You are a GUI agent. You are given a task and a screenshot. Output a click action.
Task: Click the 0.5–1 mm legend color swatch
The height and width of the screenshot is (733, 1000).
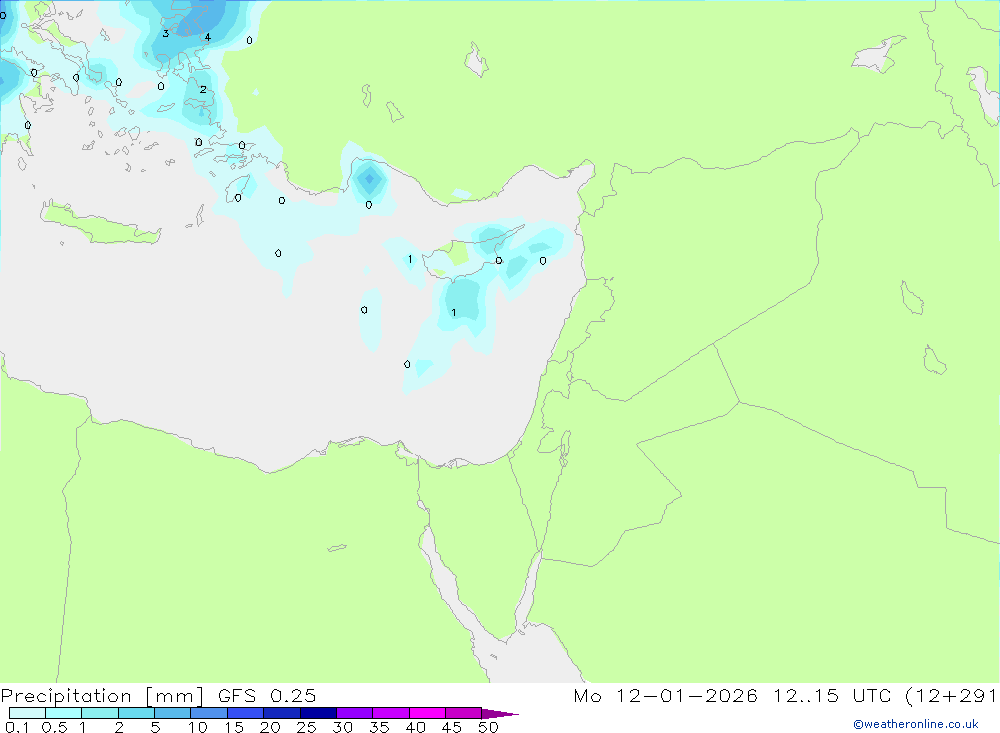pos(64,713)
